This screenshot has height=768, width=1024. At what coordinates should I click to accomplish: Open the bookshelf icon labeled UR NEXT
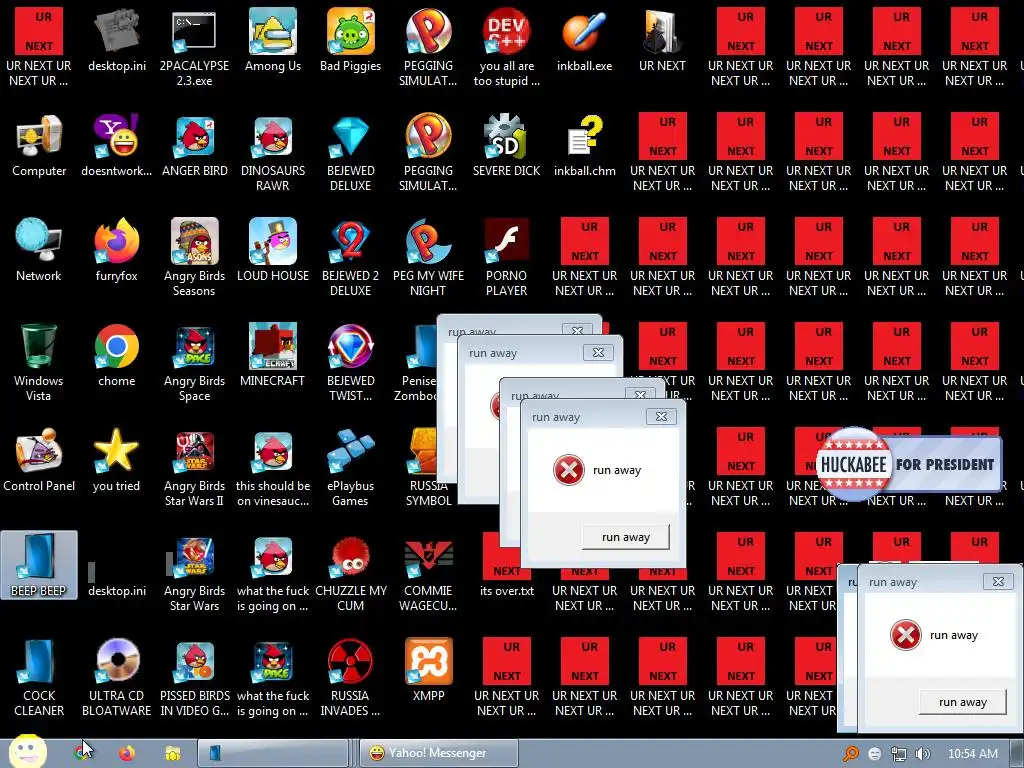tap(662, 40)
